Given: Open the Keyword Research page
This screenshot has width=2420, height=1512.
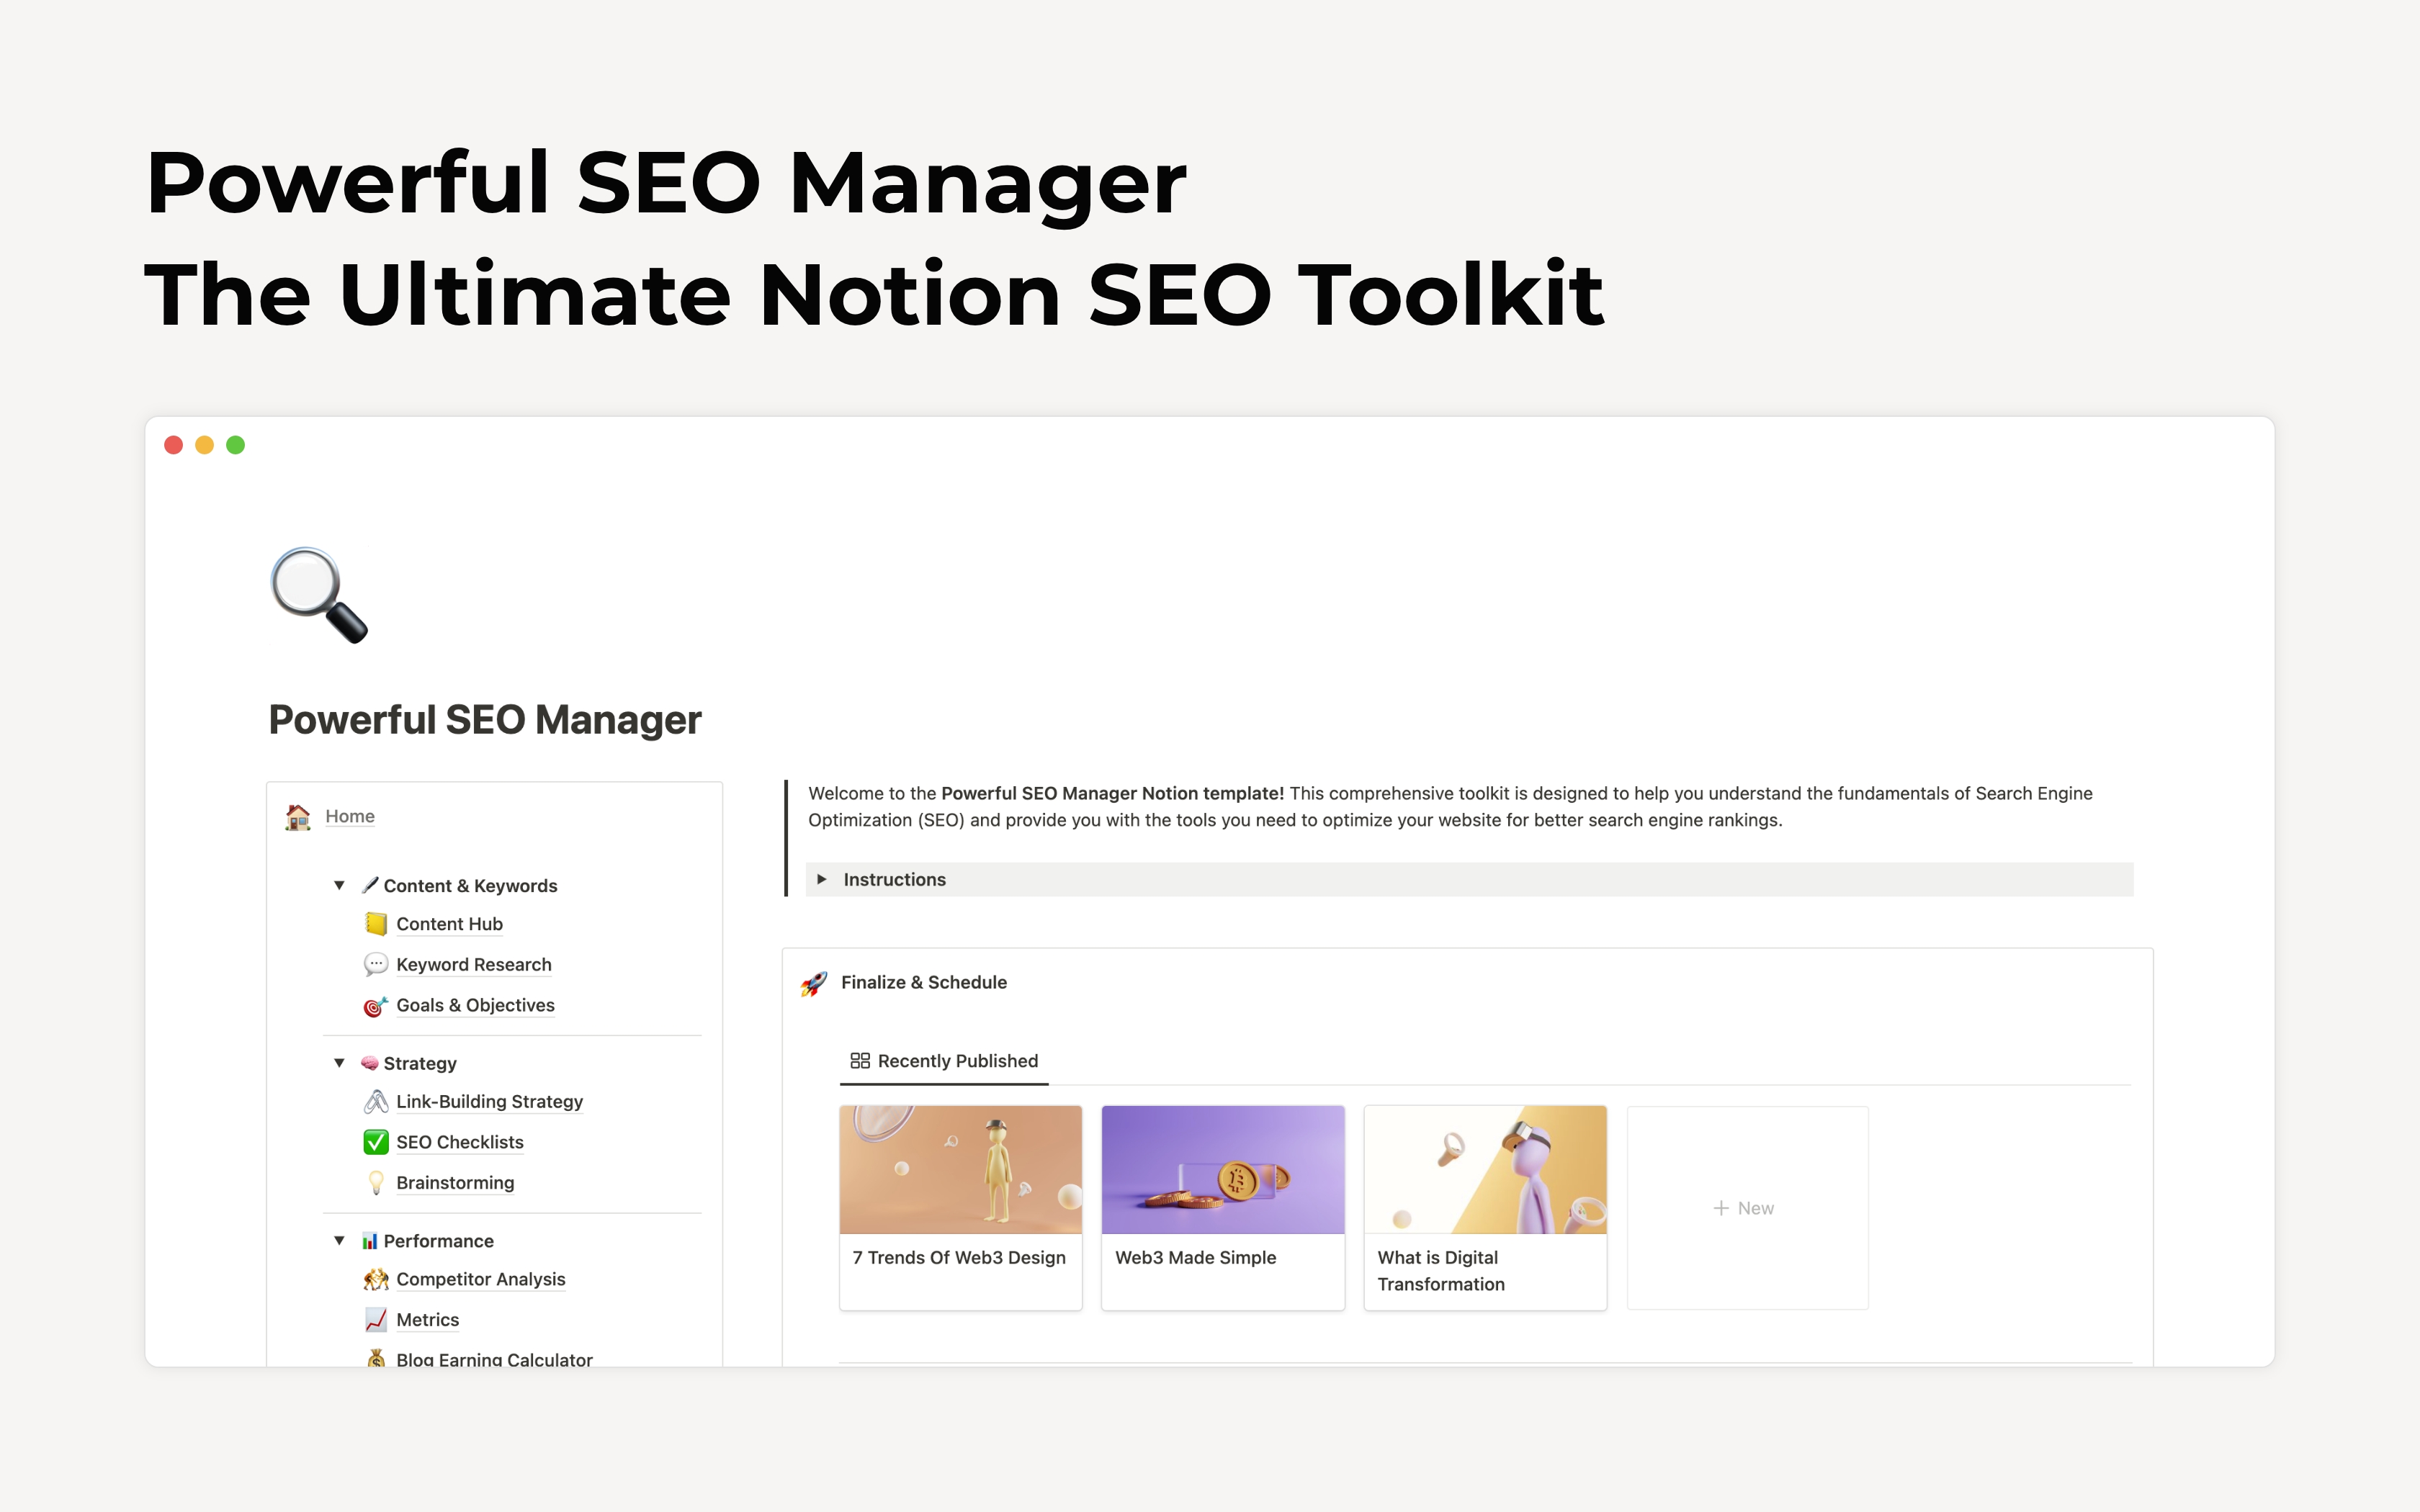Looking at the screenshot, I should point(474,965).
